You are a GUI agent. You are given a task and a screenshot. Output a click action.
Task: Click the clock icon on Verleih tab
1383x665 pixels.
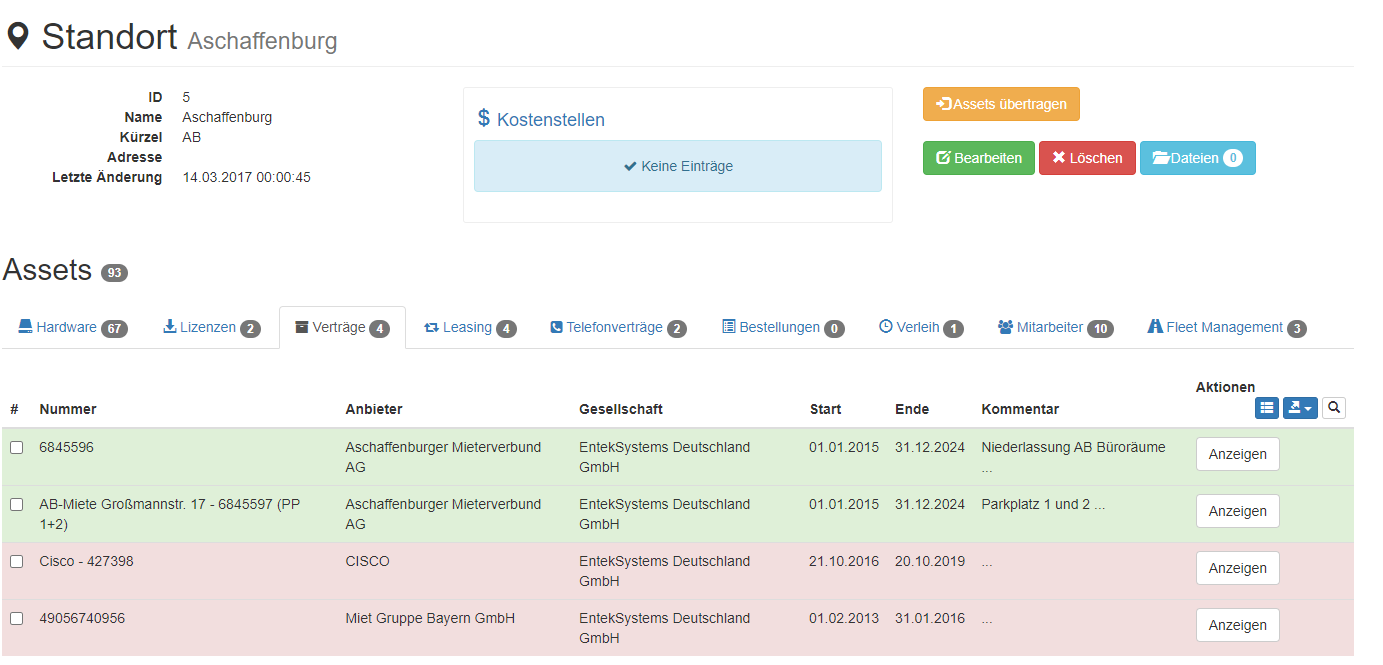click(x=885, y=327)
